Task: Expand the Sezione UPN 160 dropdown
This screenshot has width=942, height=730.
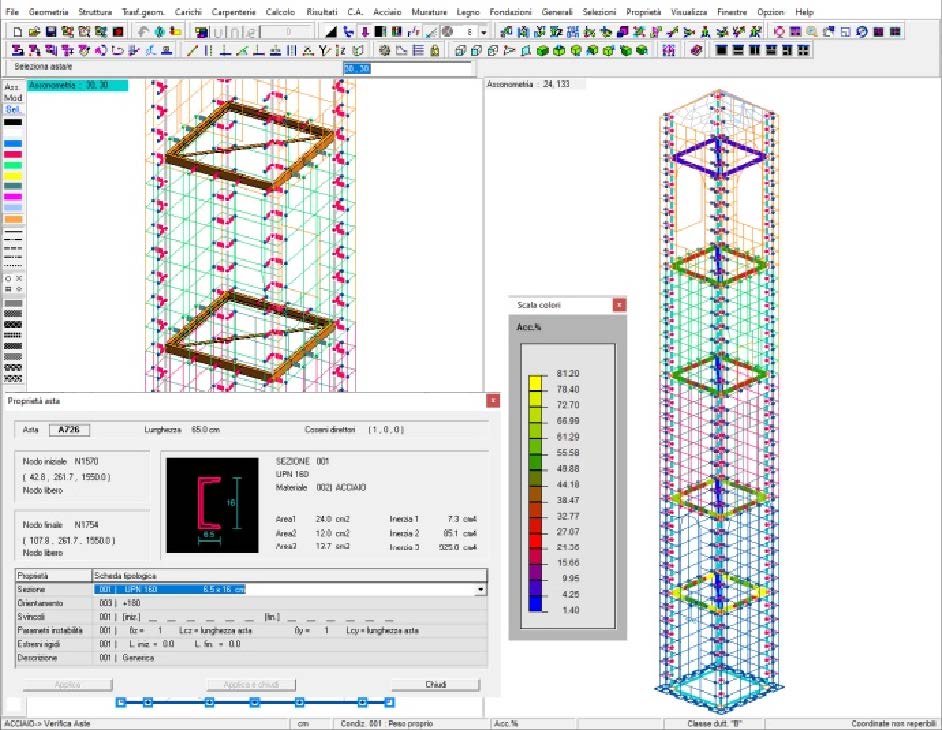Action: point(480,590)
